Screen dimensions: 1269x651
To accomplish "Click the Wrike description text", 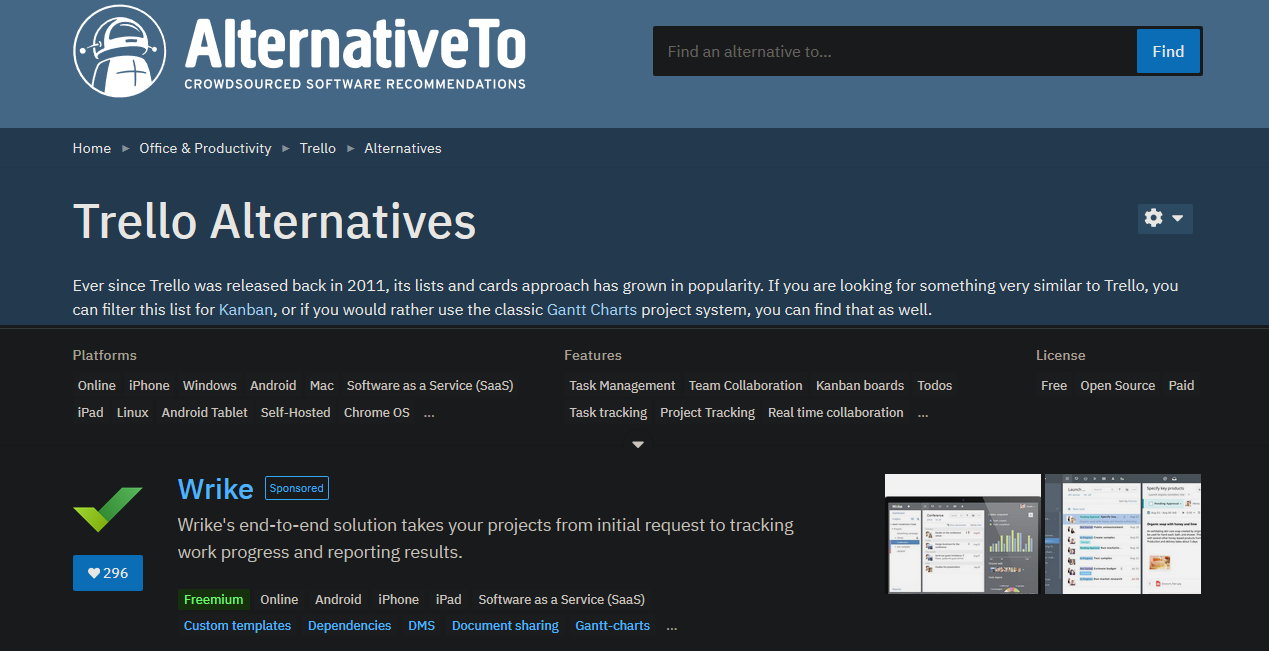I will click(486, 538).
